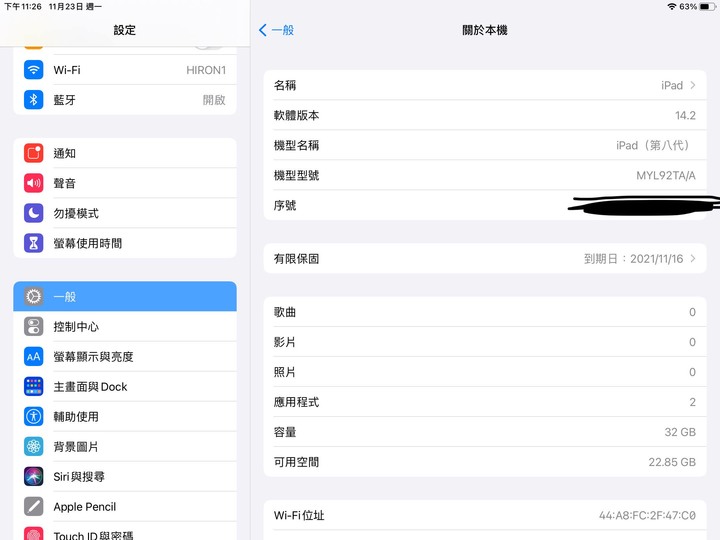Image resolution: width=720 pixels, height=540 pixels.
Task: Open 主畫面與 Dock settings row
Action: 125,386
